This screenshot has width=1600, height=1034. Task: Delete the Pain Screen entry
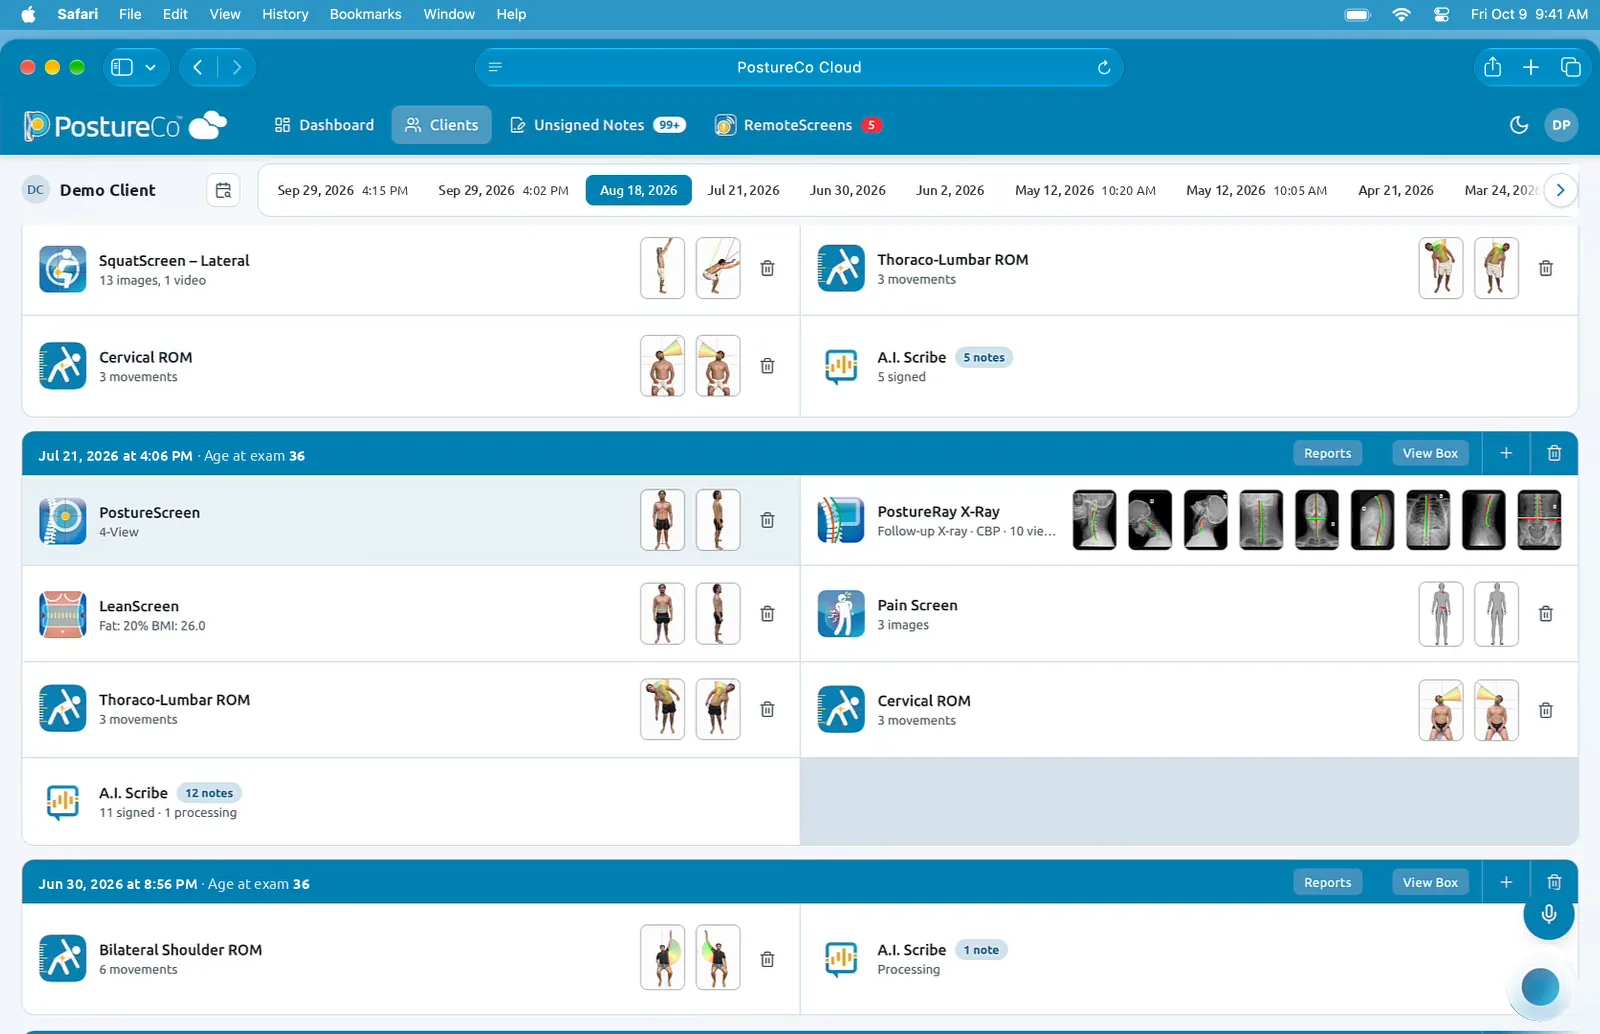(x=1545, y=614)
